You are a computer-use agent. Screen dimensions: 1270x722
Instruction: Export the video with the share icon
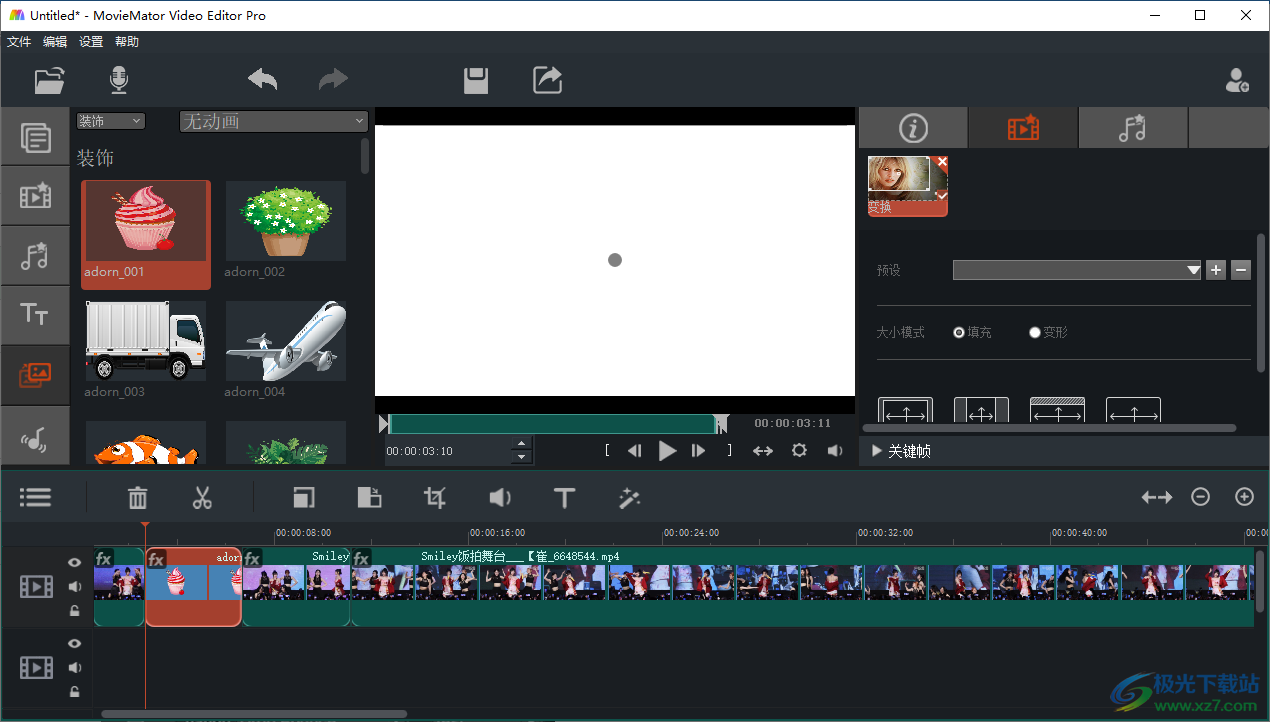547,80
